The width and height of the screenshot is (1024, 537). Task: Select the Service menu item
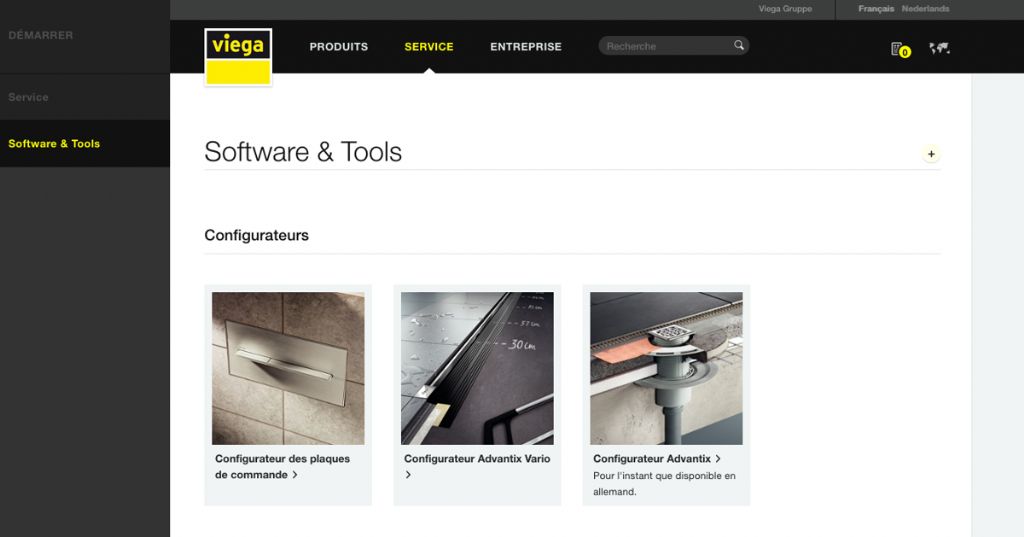pyautogui.click(x=429, y=47)
